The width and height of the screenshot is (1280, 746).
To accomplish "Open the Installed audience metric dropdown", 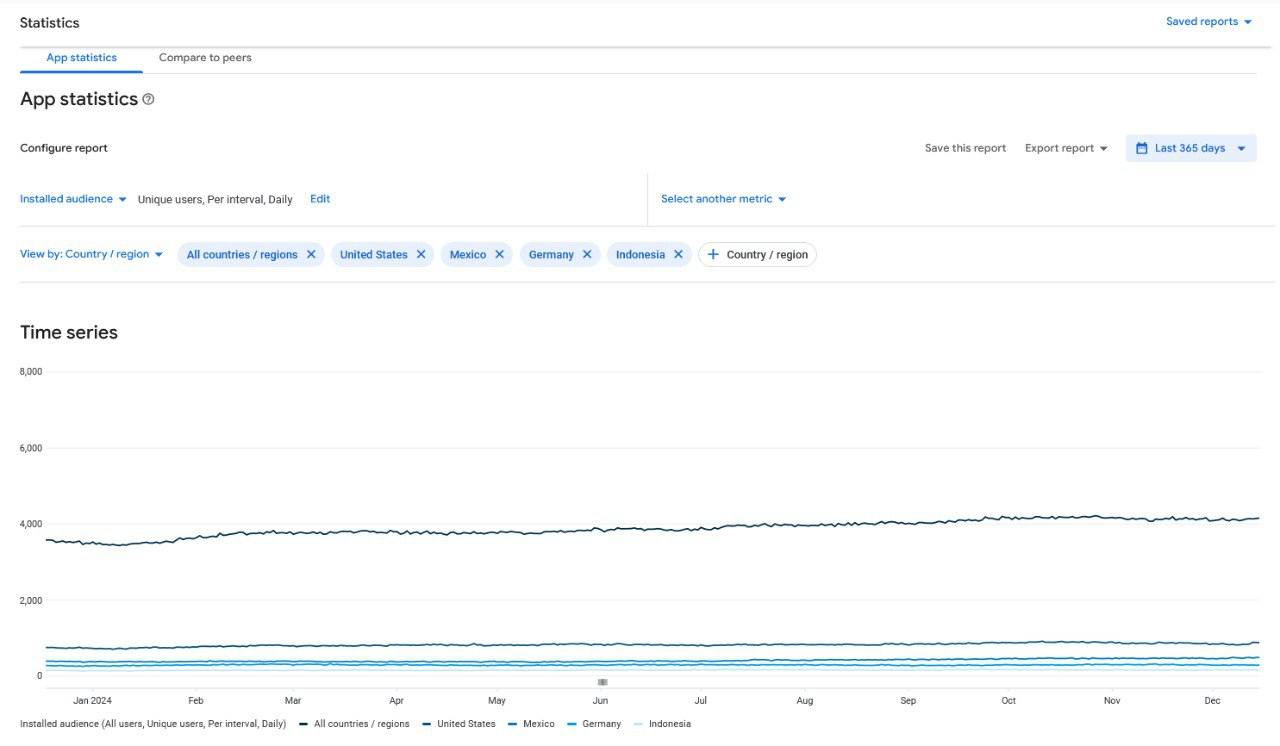I will tap(73, 199).
